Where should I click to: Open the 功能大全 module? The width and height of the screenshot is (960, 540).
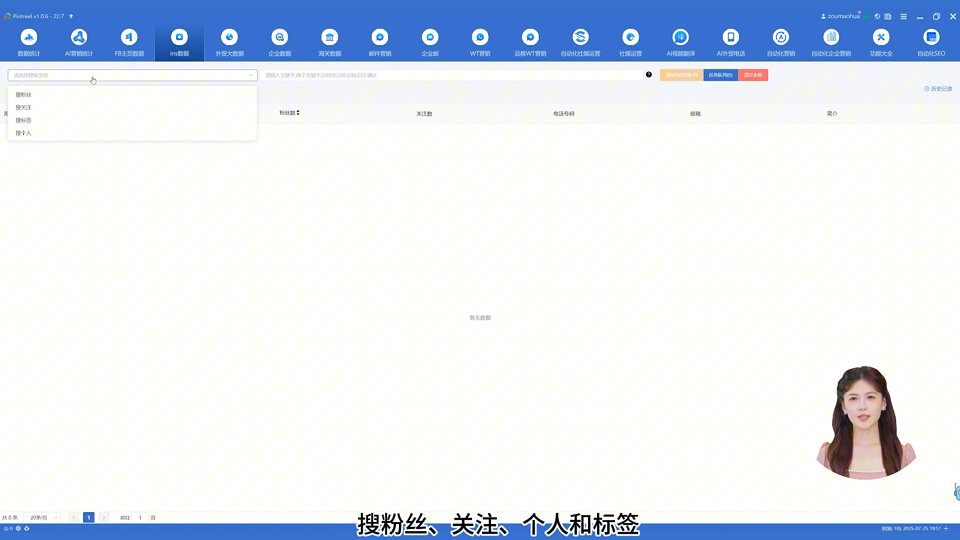(x=881, y=43)
